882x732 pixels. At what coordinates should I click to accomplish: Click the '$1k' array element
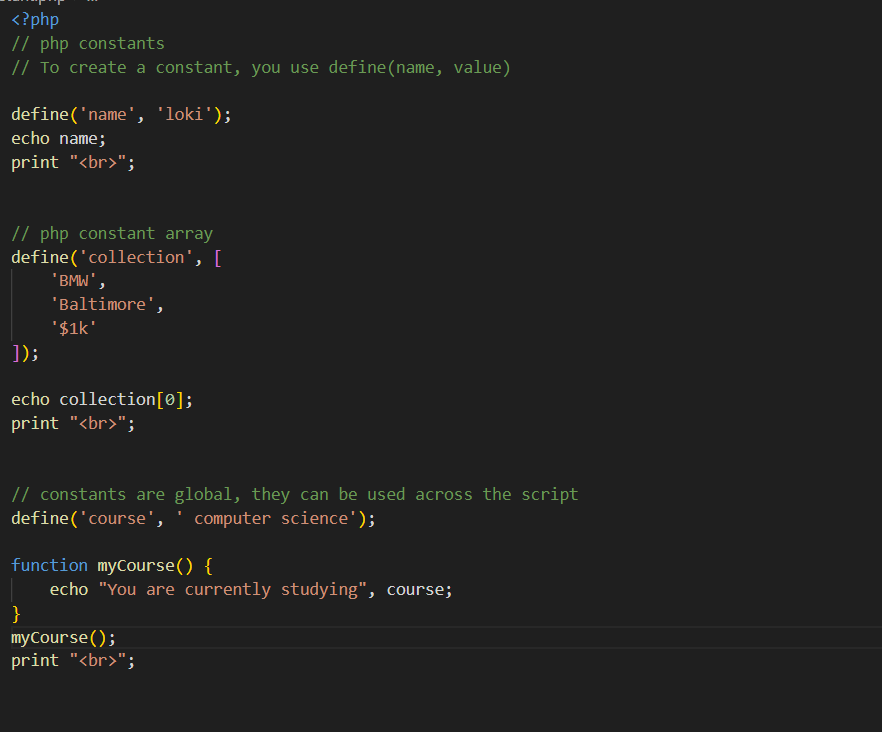pos(74,329)
